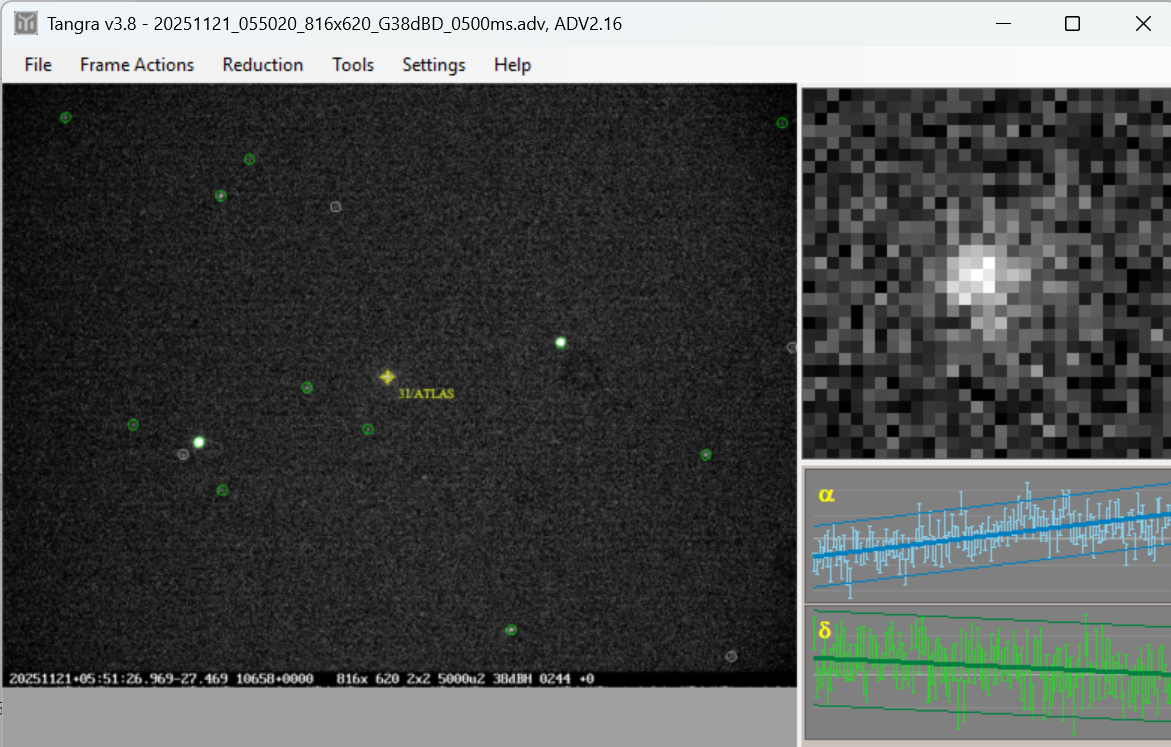Click the green-circled star in top-right corner
Screen dimensions: 1171x747
point(782,123)
